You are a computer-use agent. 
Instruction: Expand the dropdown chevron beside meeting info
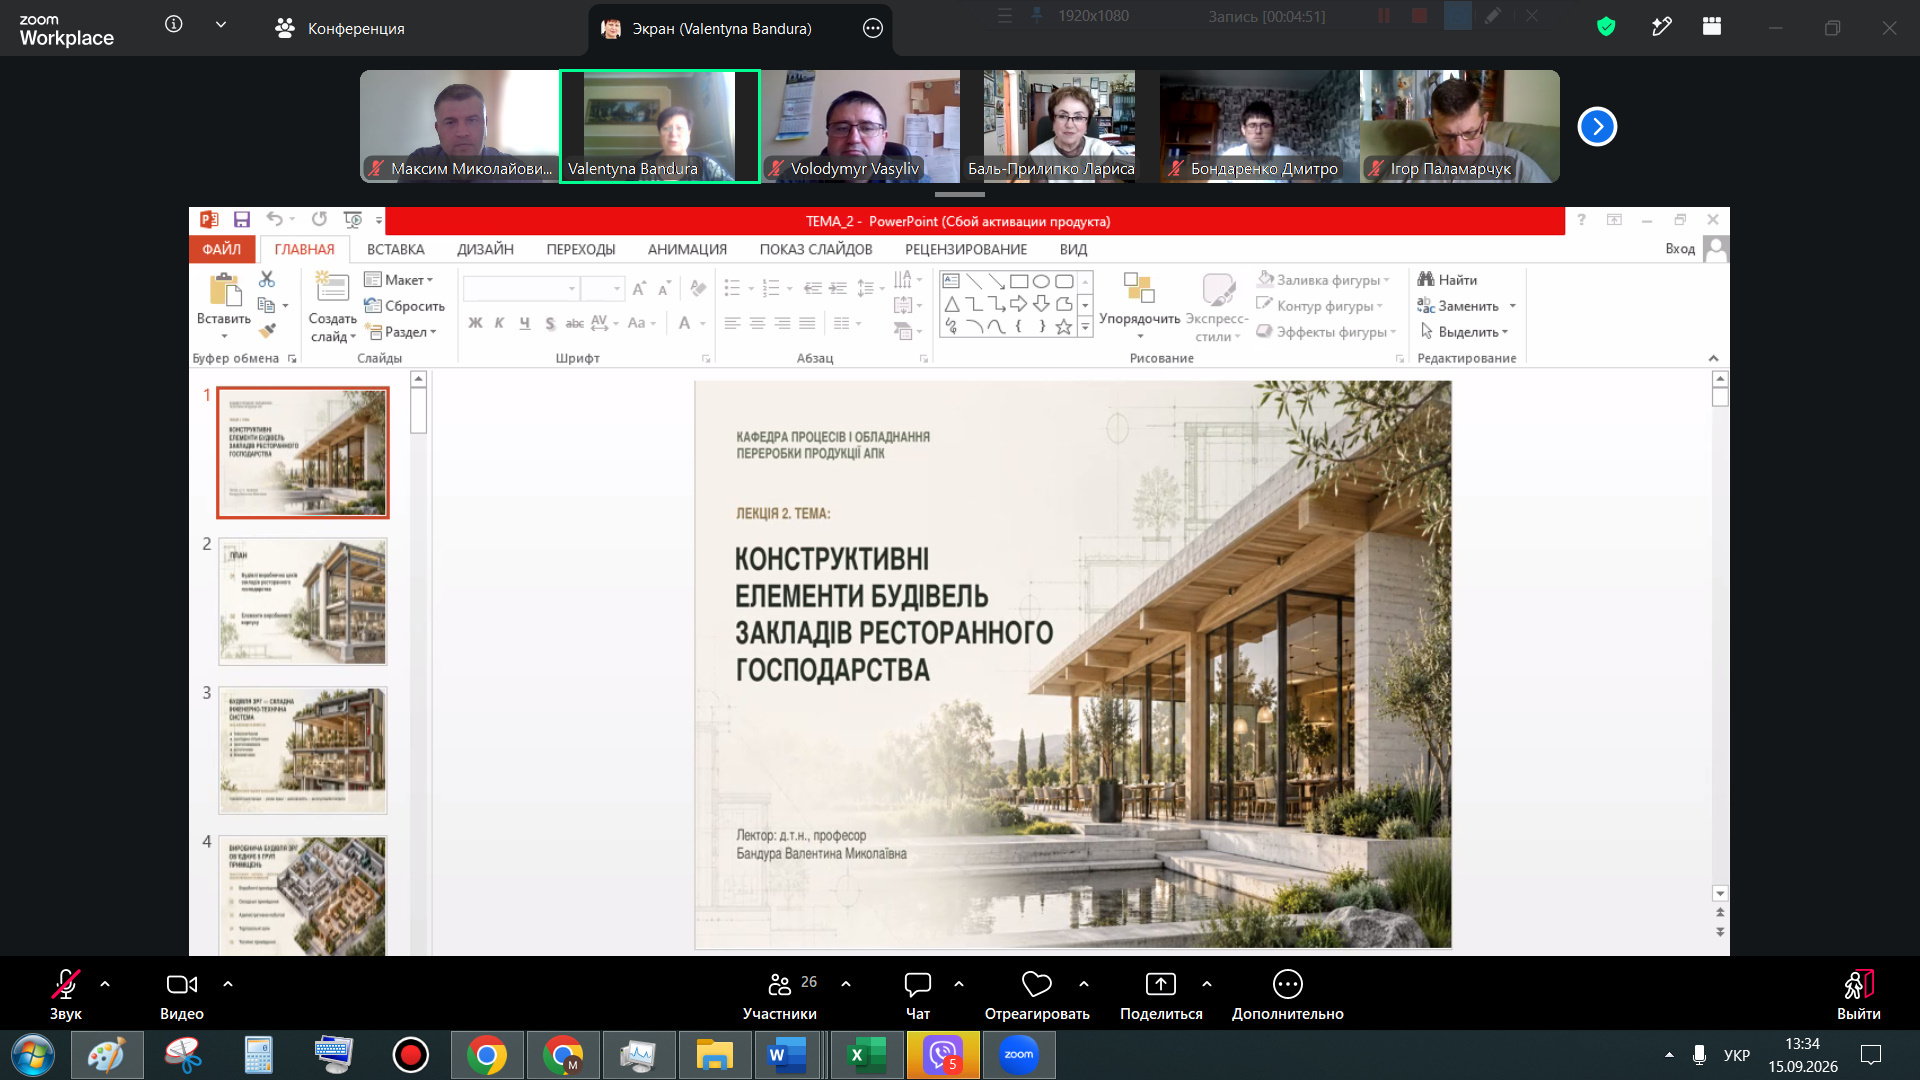coord(221,24)
